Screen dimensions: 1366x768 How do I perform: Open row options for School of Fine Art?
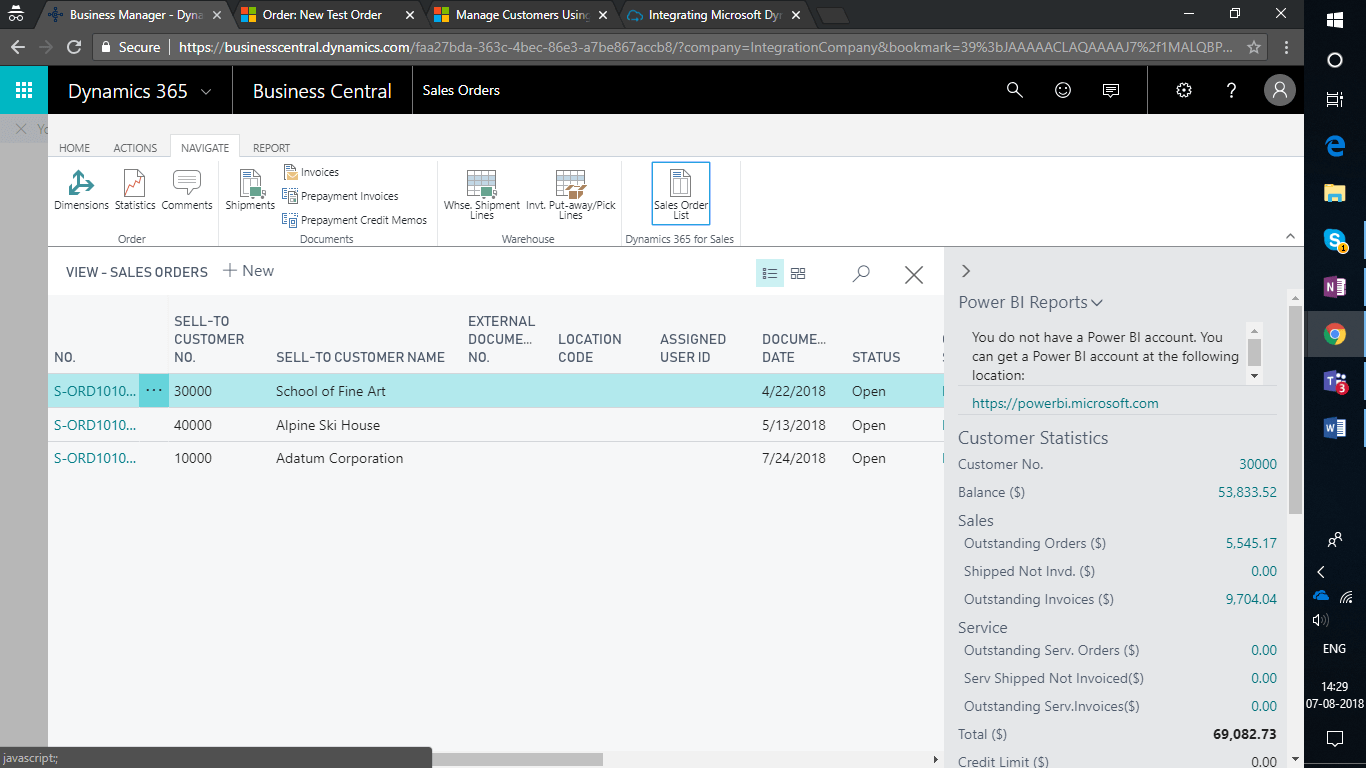pos(153,391)
